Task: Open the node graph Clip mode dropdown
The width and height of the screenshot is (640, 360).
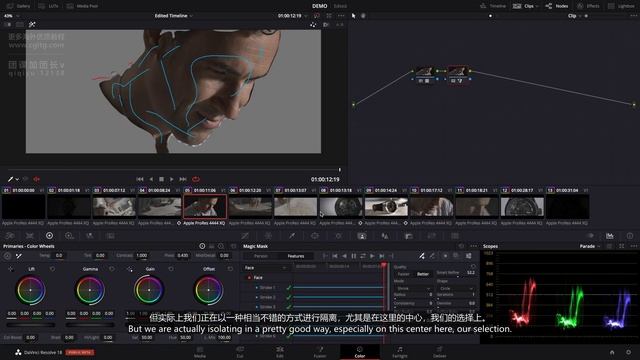Action: tap(575, 16)
